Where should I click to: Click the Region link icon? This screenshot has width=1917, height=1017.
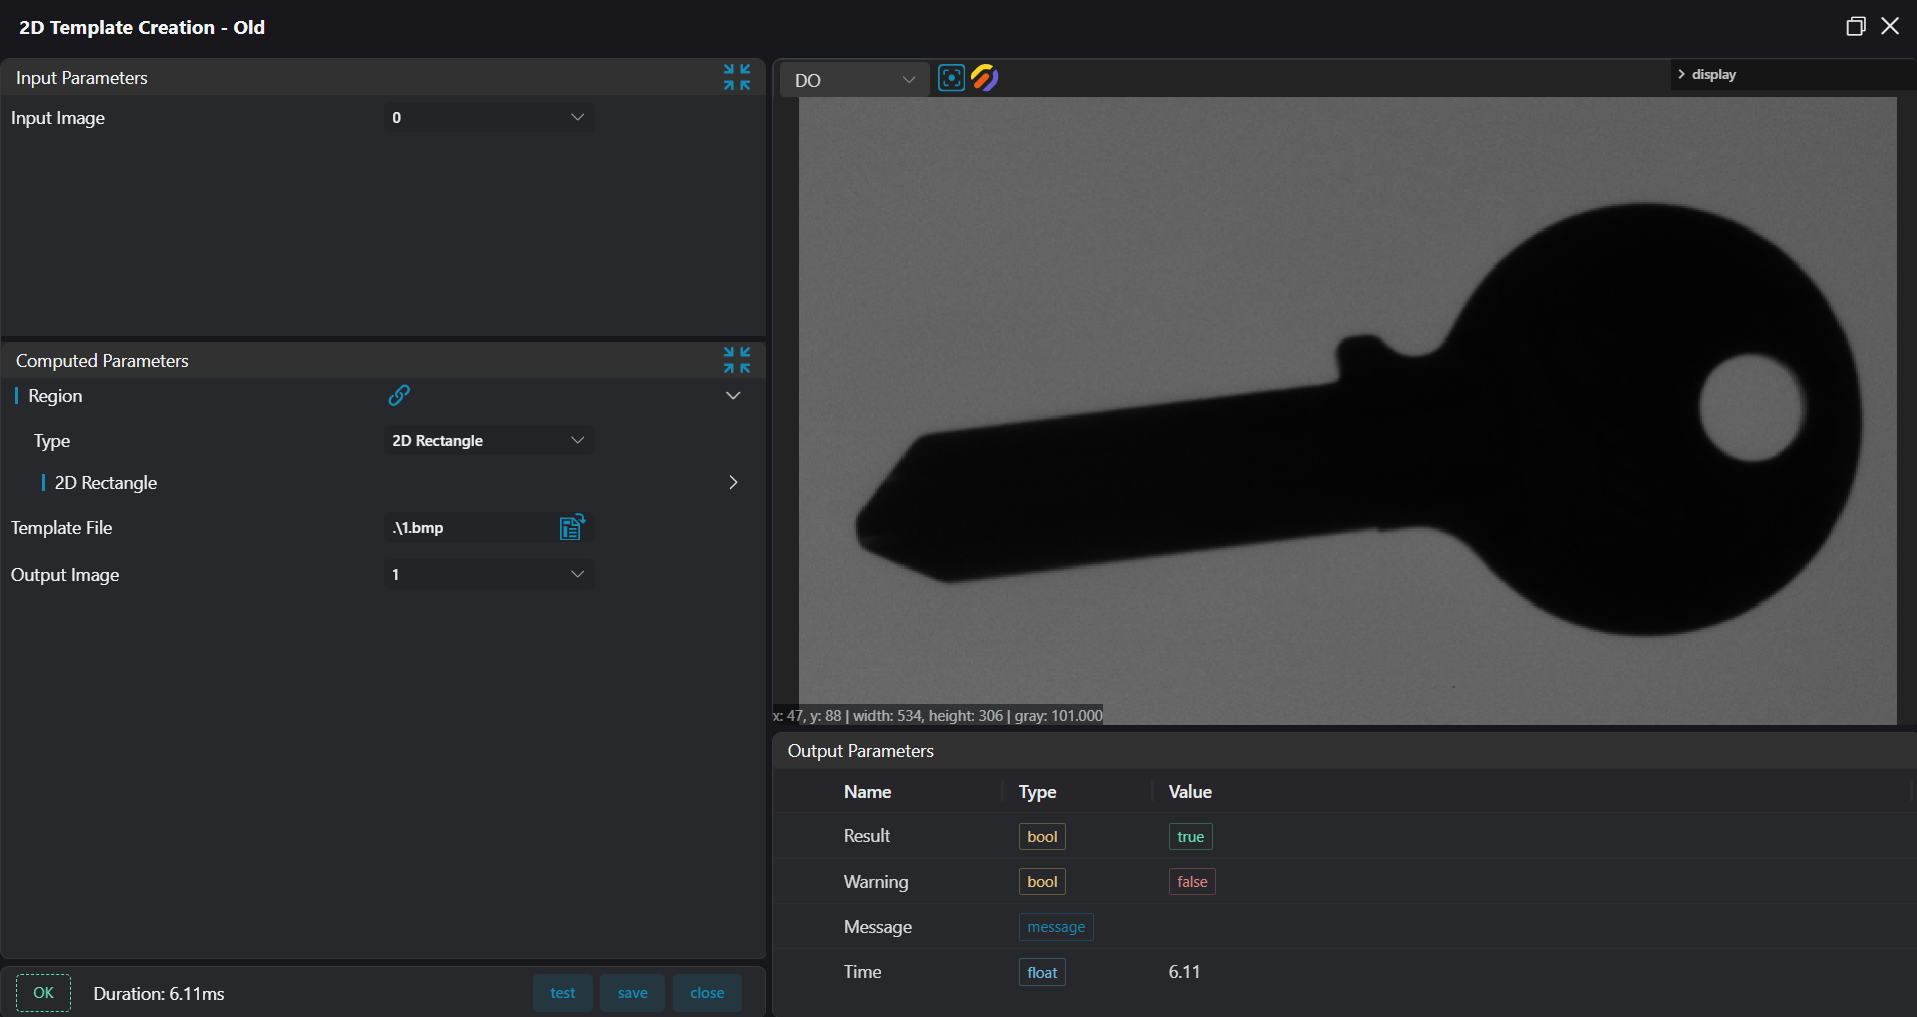pos(399,395)
